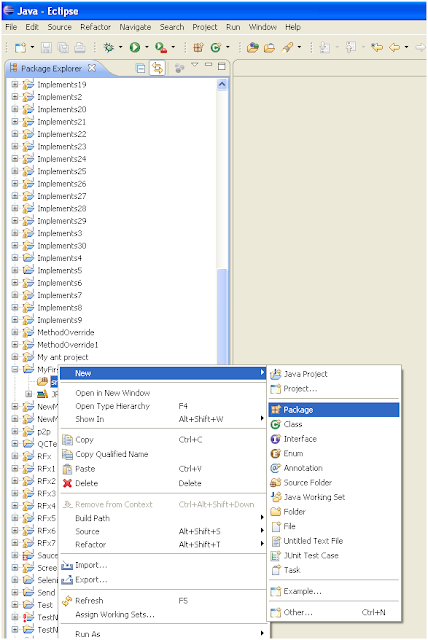Click the Print toolbar icon

click(80, 48)
